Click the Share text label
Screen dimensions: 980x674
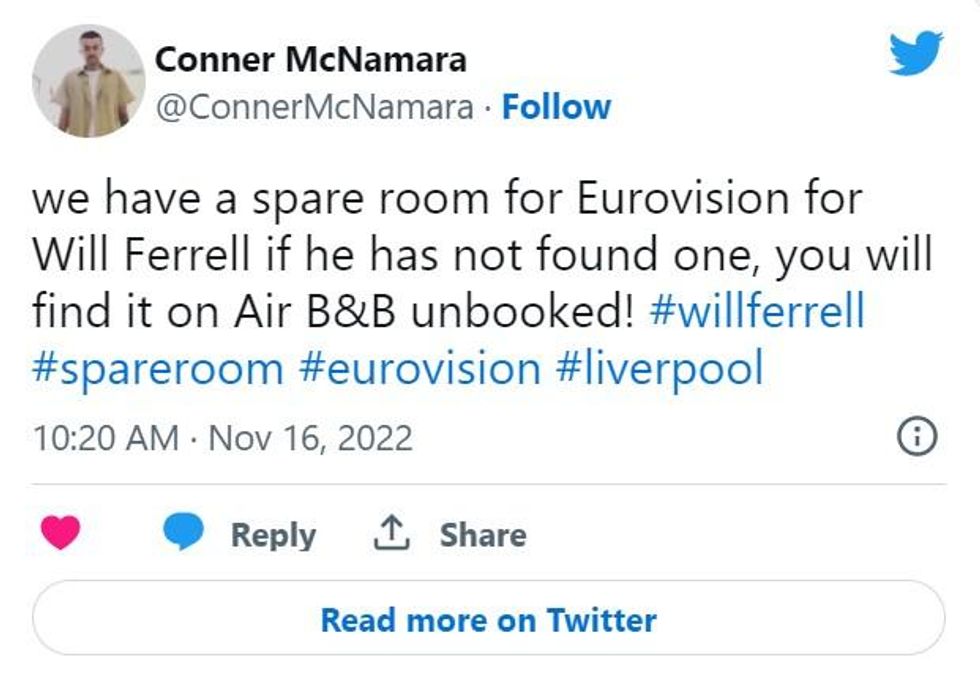[x=482, y=534]
